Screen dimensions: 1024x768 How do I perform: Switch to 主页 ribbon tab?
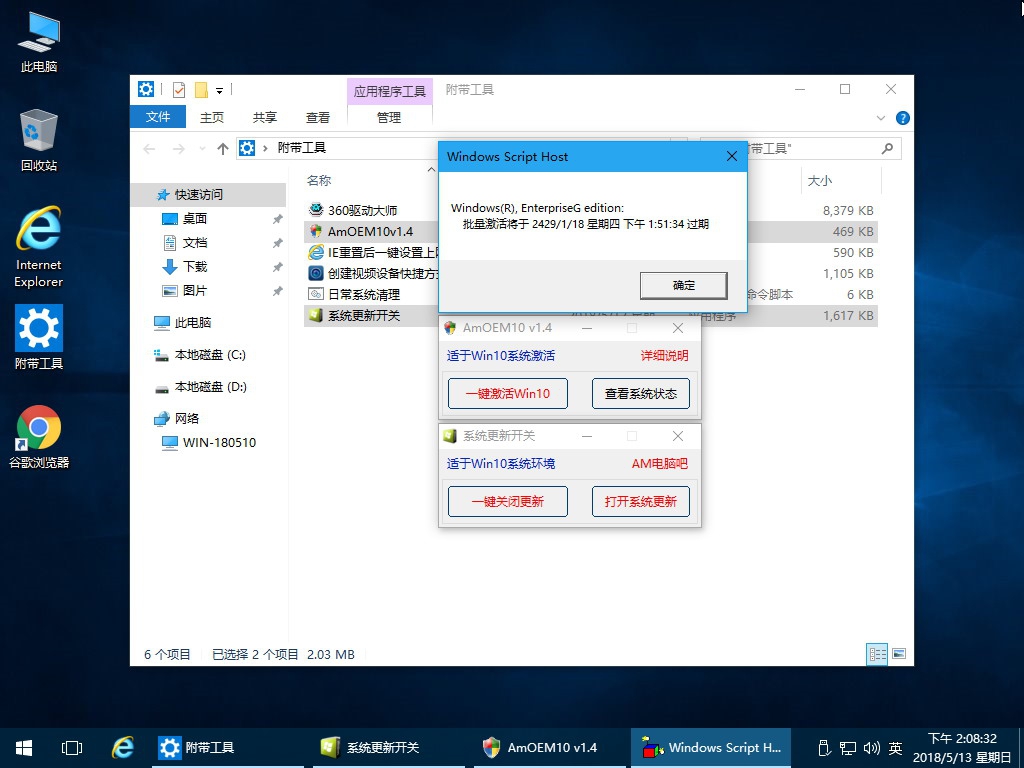tap(212, 118)
